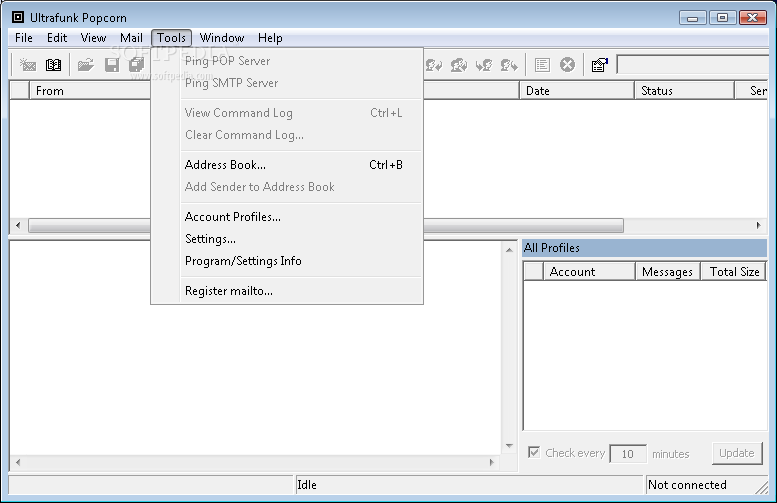Click the message list scroll-right arrow
The image size is (777, 503).
(x=759, y=225)
